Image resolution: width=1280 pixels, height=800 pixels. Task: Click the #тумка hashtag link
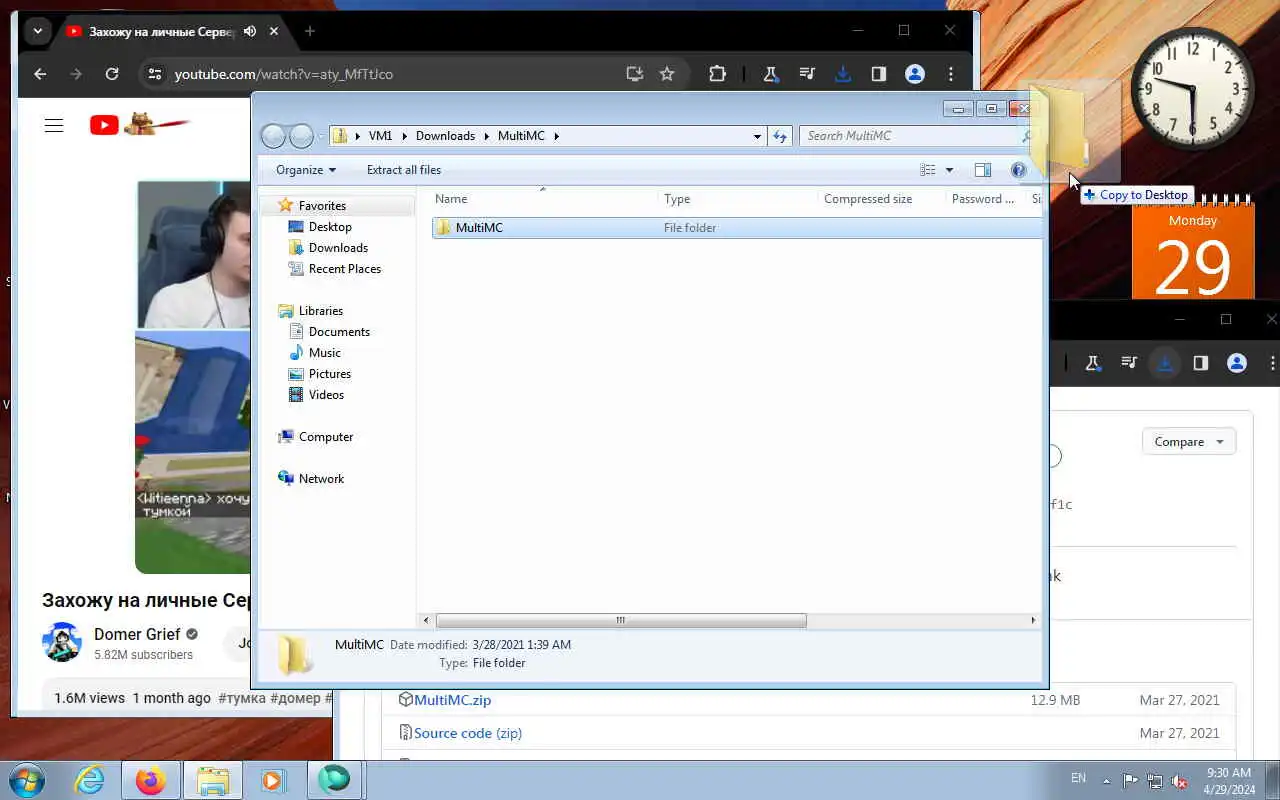click(x=242, y=698)
